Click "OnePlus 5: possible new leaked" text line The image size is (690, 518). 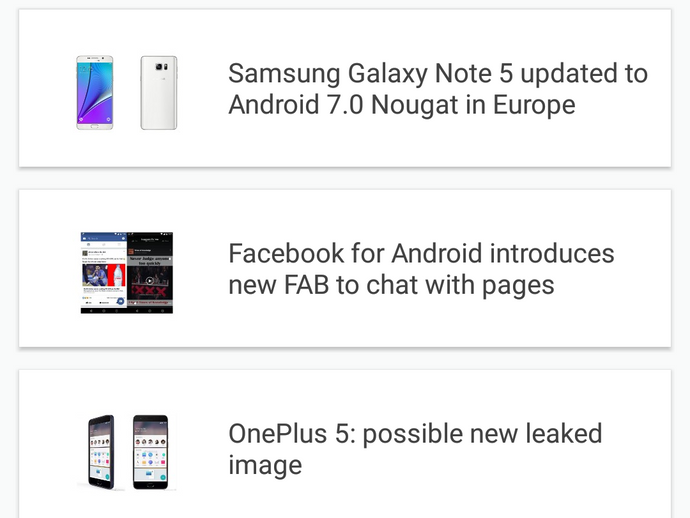(x=415, y=434)
